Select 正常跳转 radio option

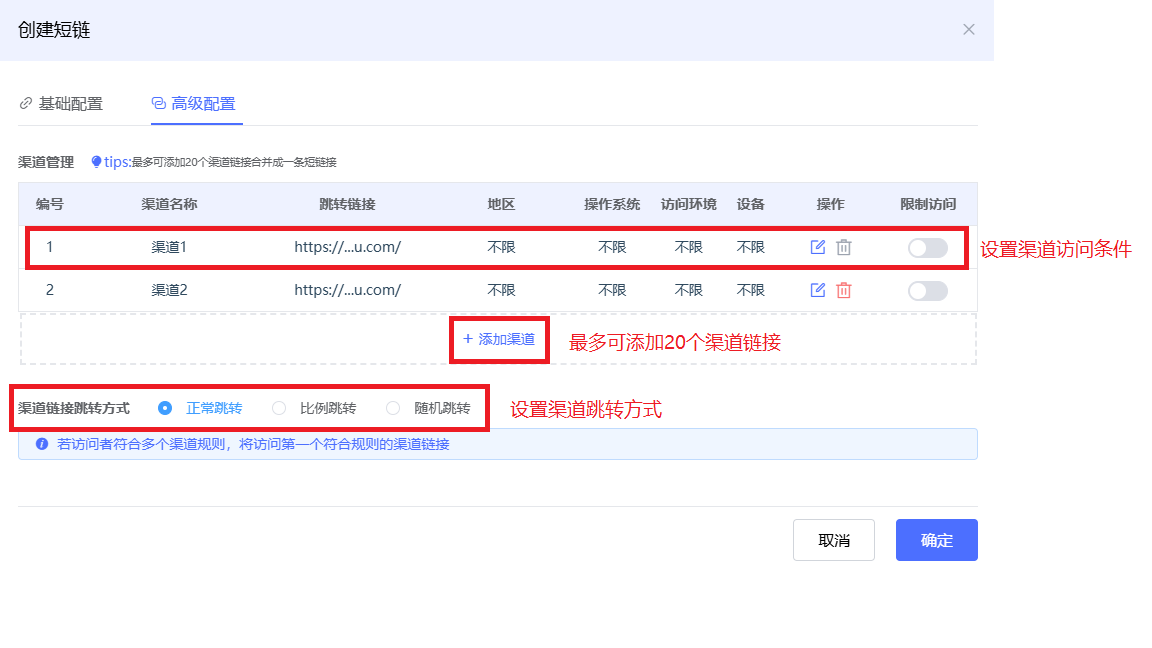tap(166, 408)
